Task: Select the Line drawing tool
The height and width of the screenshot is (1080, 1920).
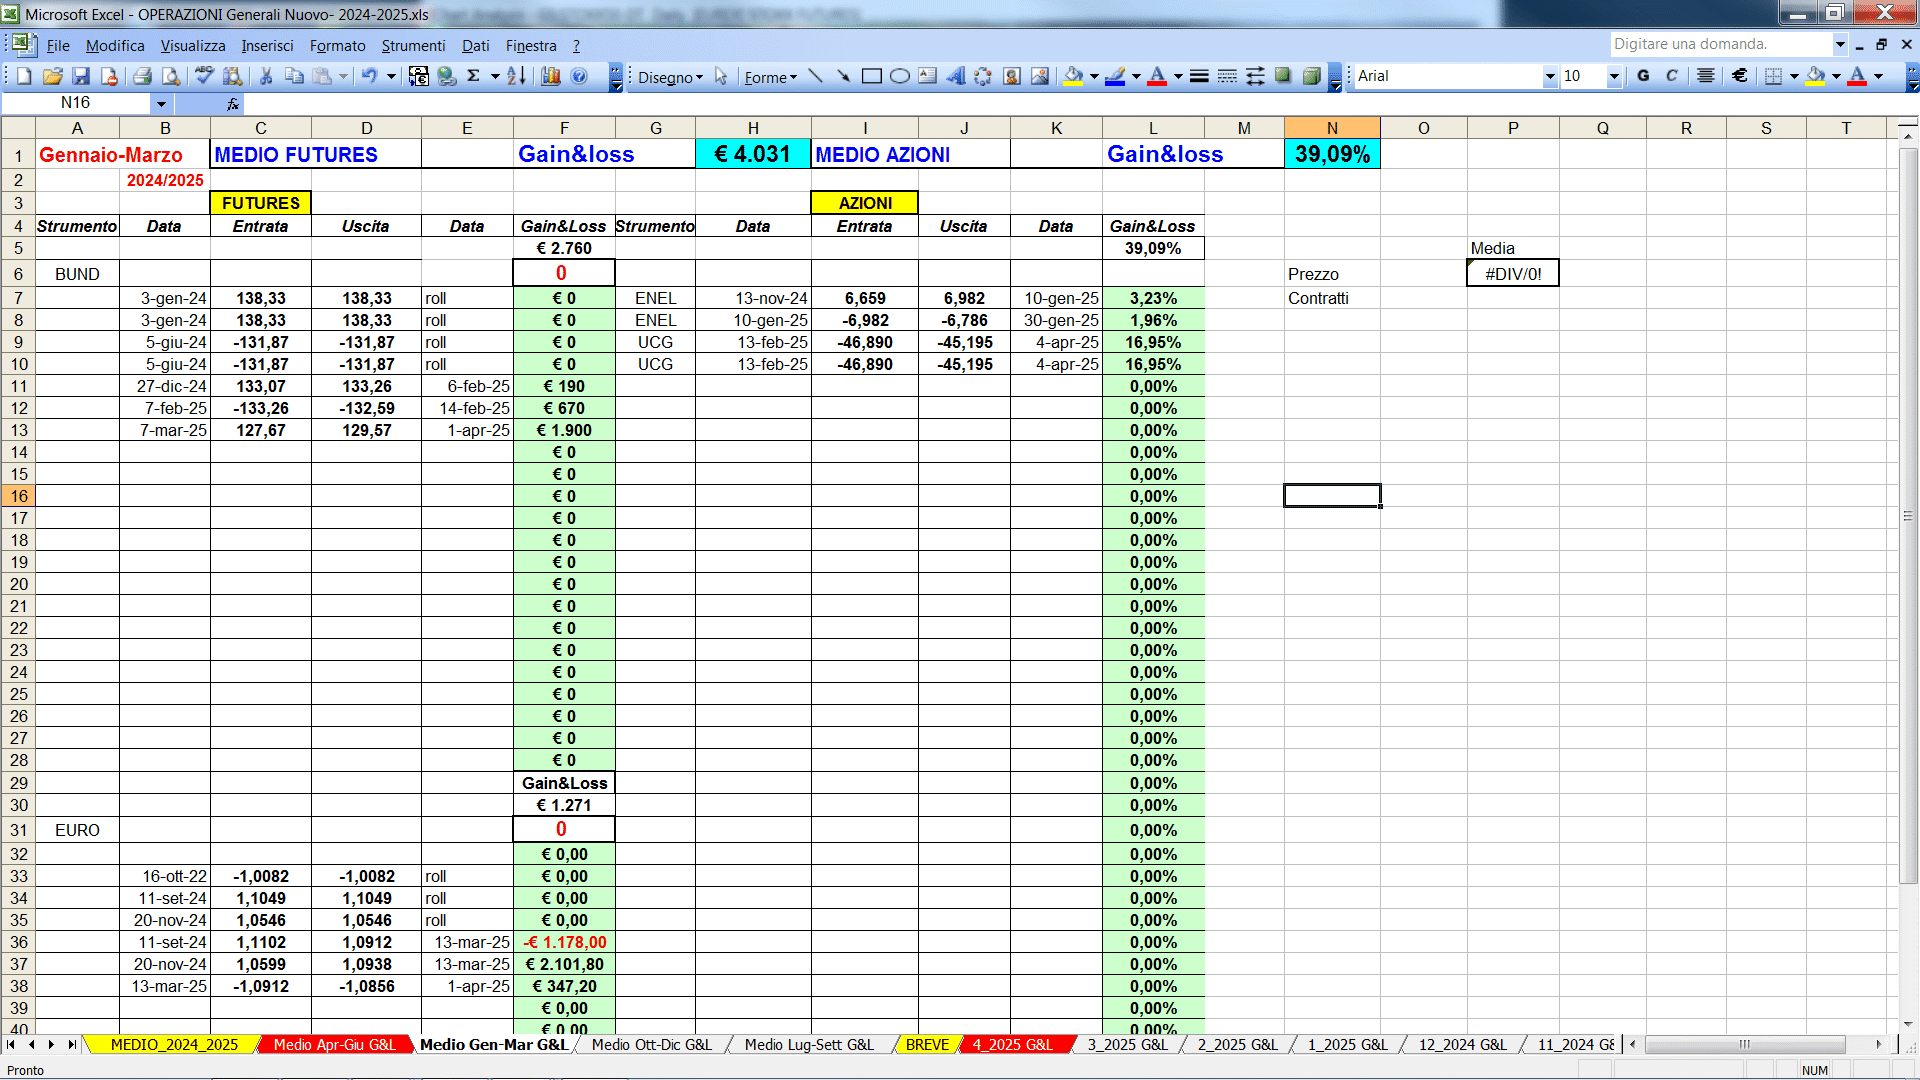Action: 816,76
